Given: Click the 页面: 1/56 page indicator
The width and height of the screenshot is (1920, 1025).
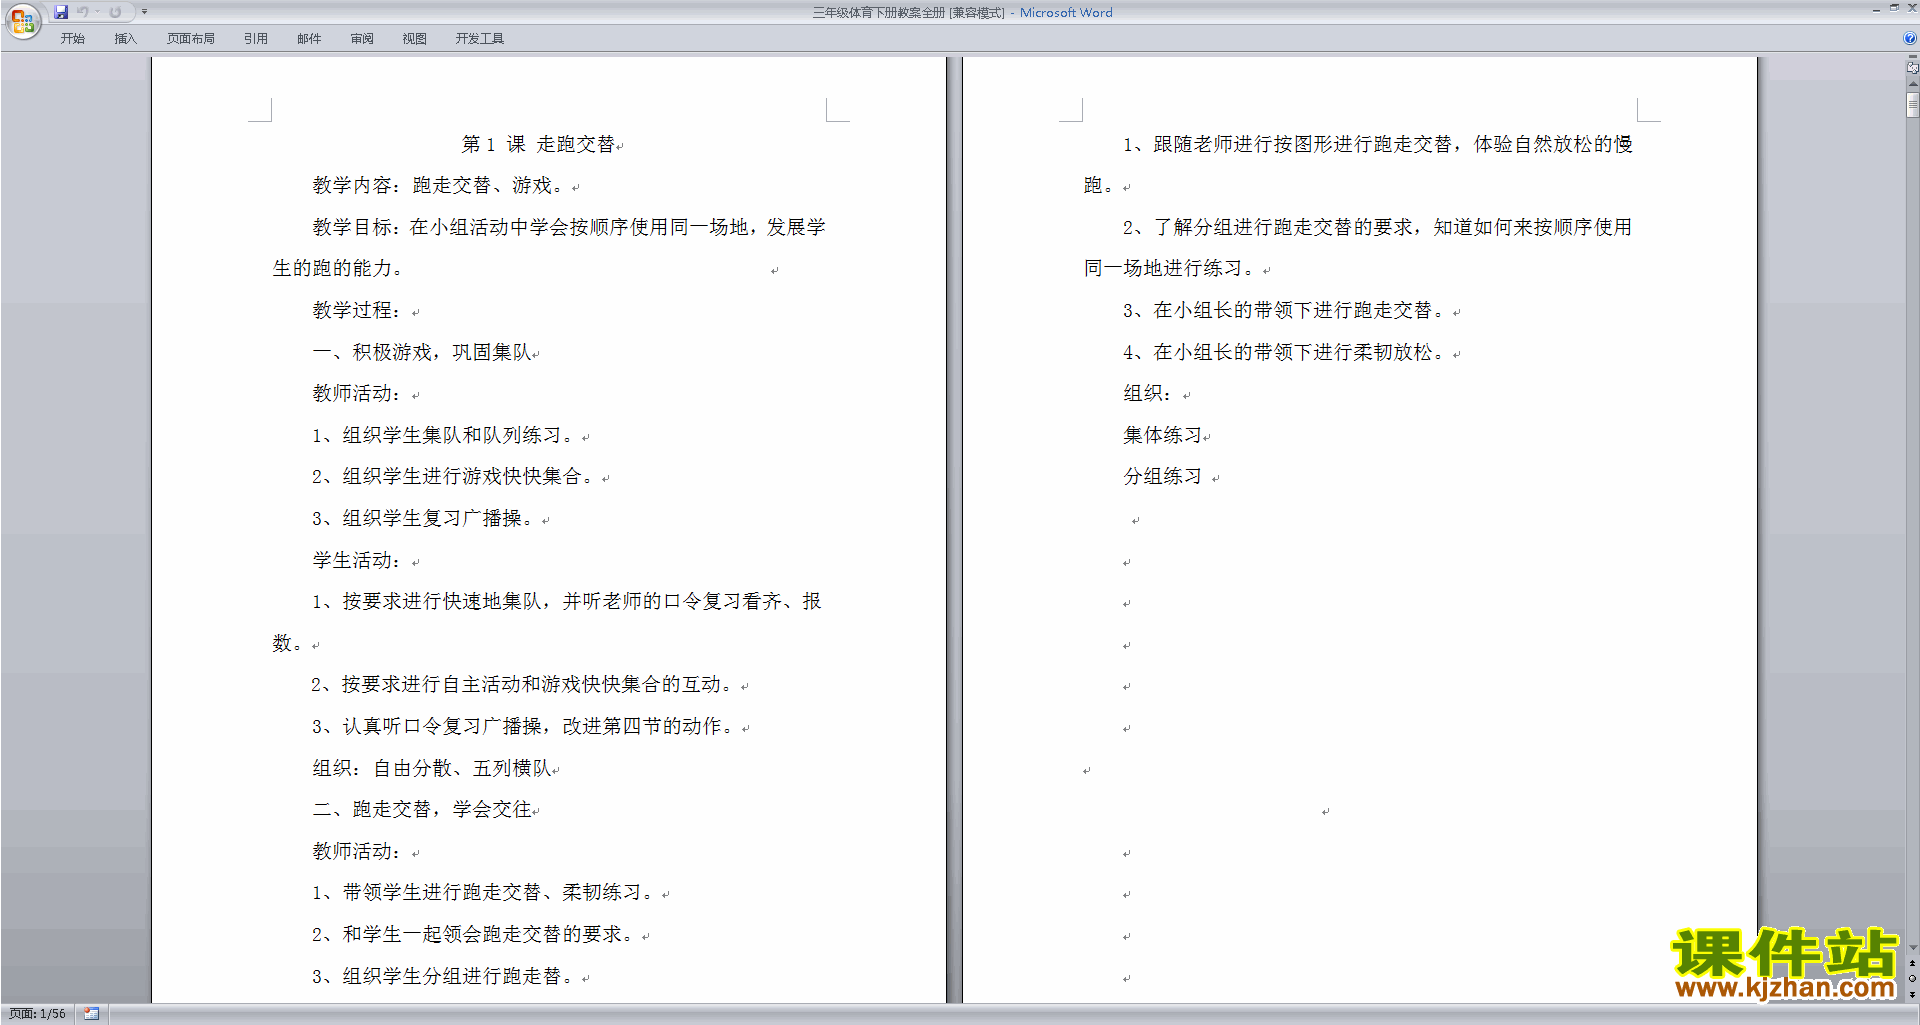Looking at the screenshot, I should 38,1014.
